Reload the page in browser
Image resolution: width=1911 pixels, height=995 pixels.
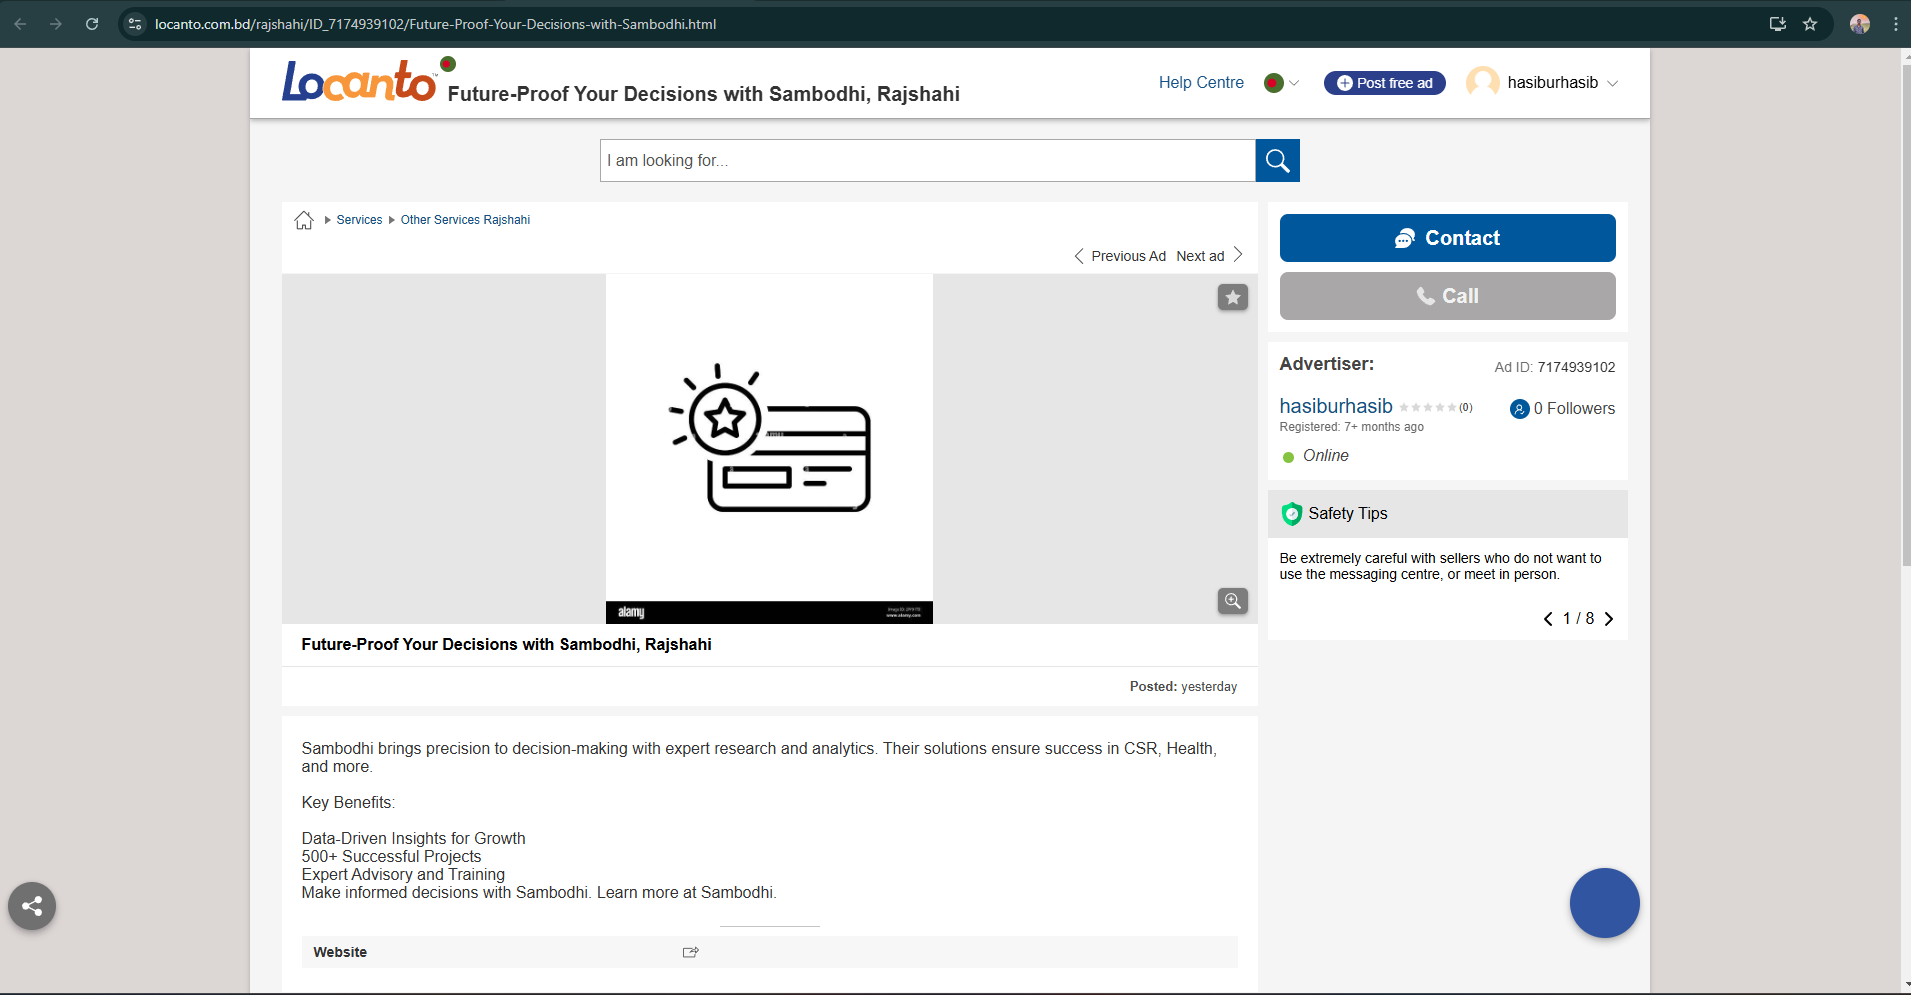(92, 24)
